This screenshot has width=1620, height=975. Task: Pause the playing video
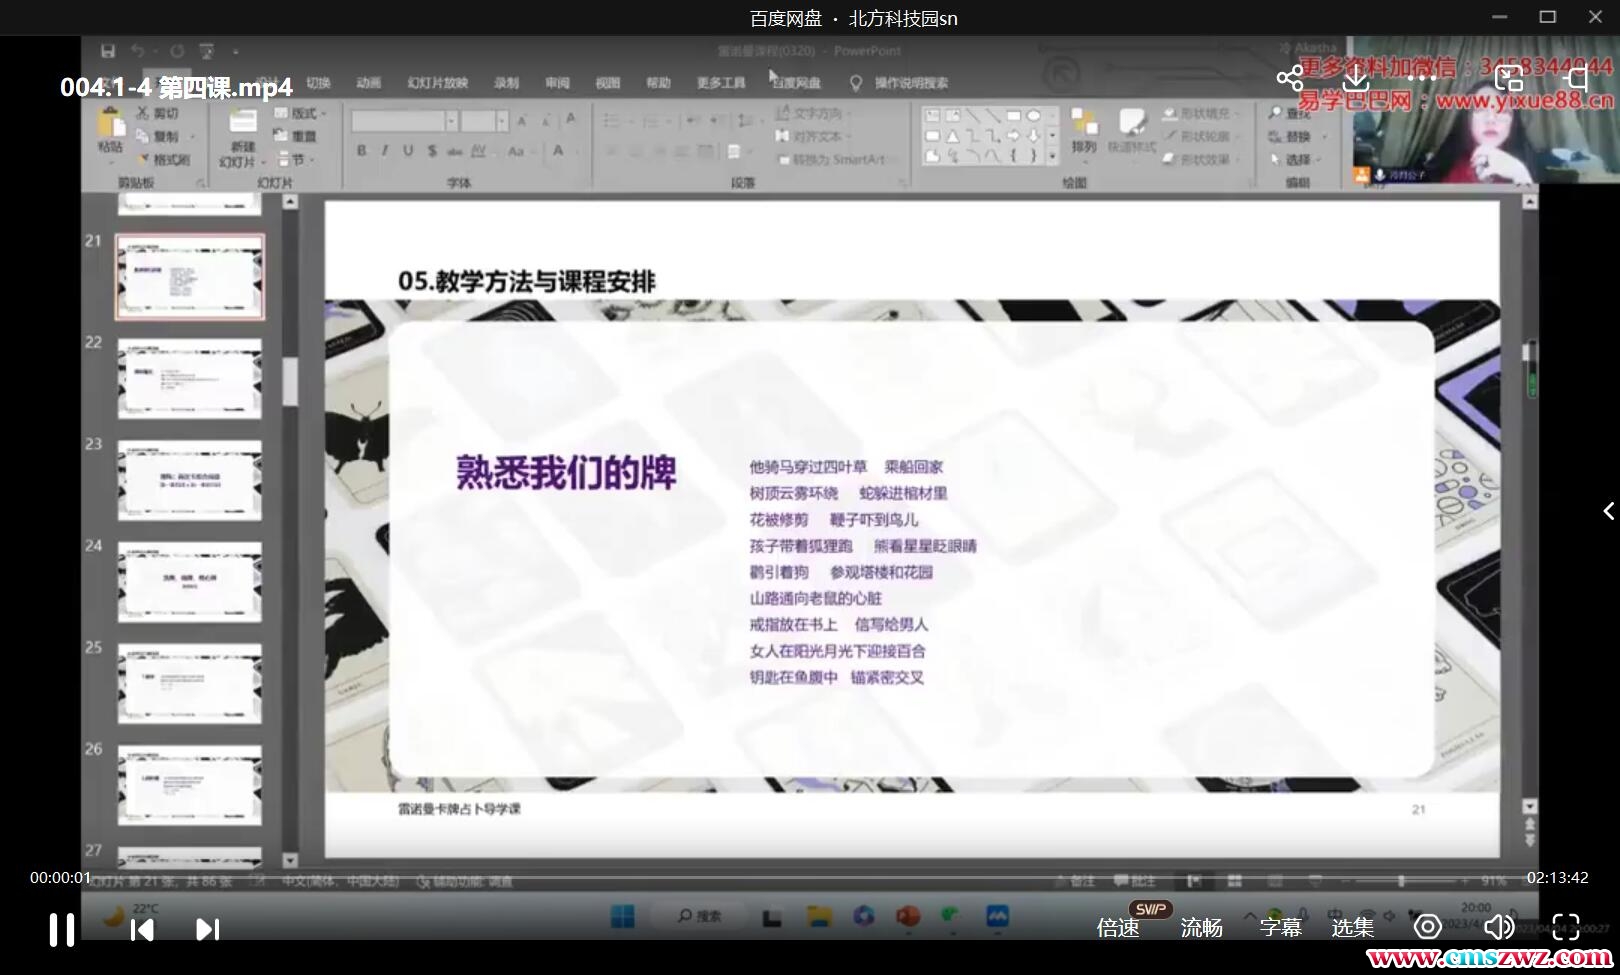[62, 929]
